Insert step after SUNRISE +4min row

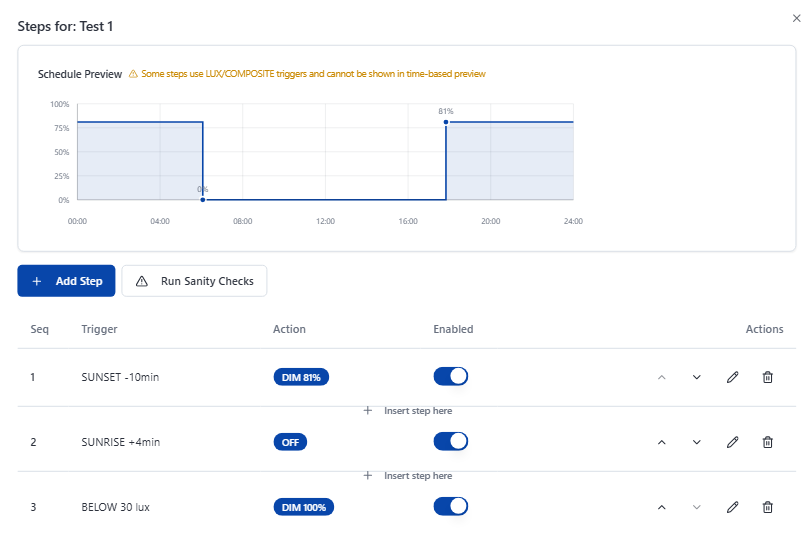(408, 476)
